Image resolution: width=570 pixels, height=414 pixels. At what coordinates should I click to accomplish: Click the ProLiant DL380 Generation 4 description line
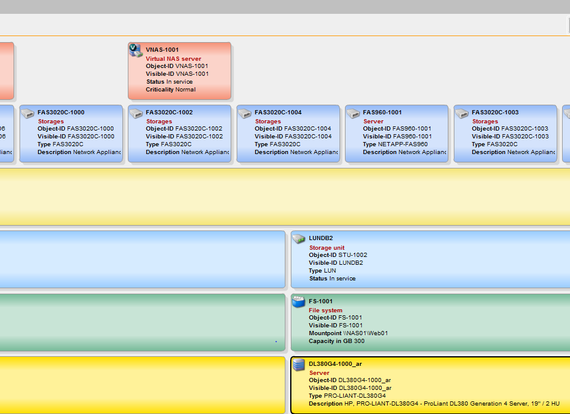(434, 403)
